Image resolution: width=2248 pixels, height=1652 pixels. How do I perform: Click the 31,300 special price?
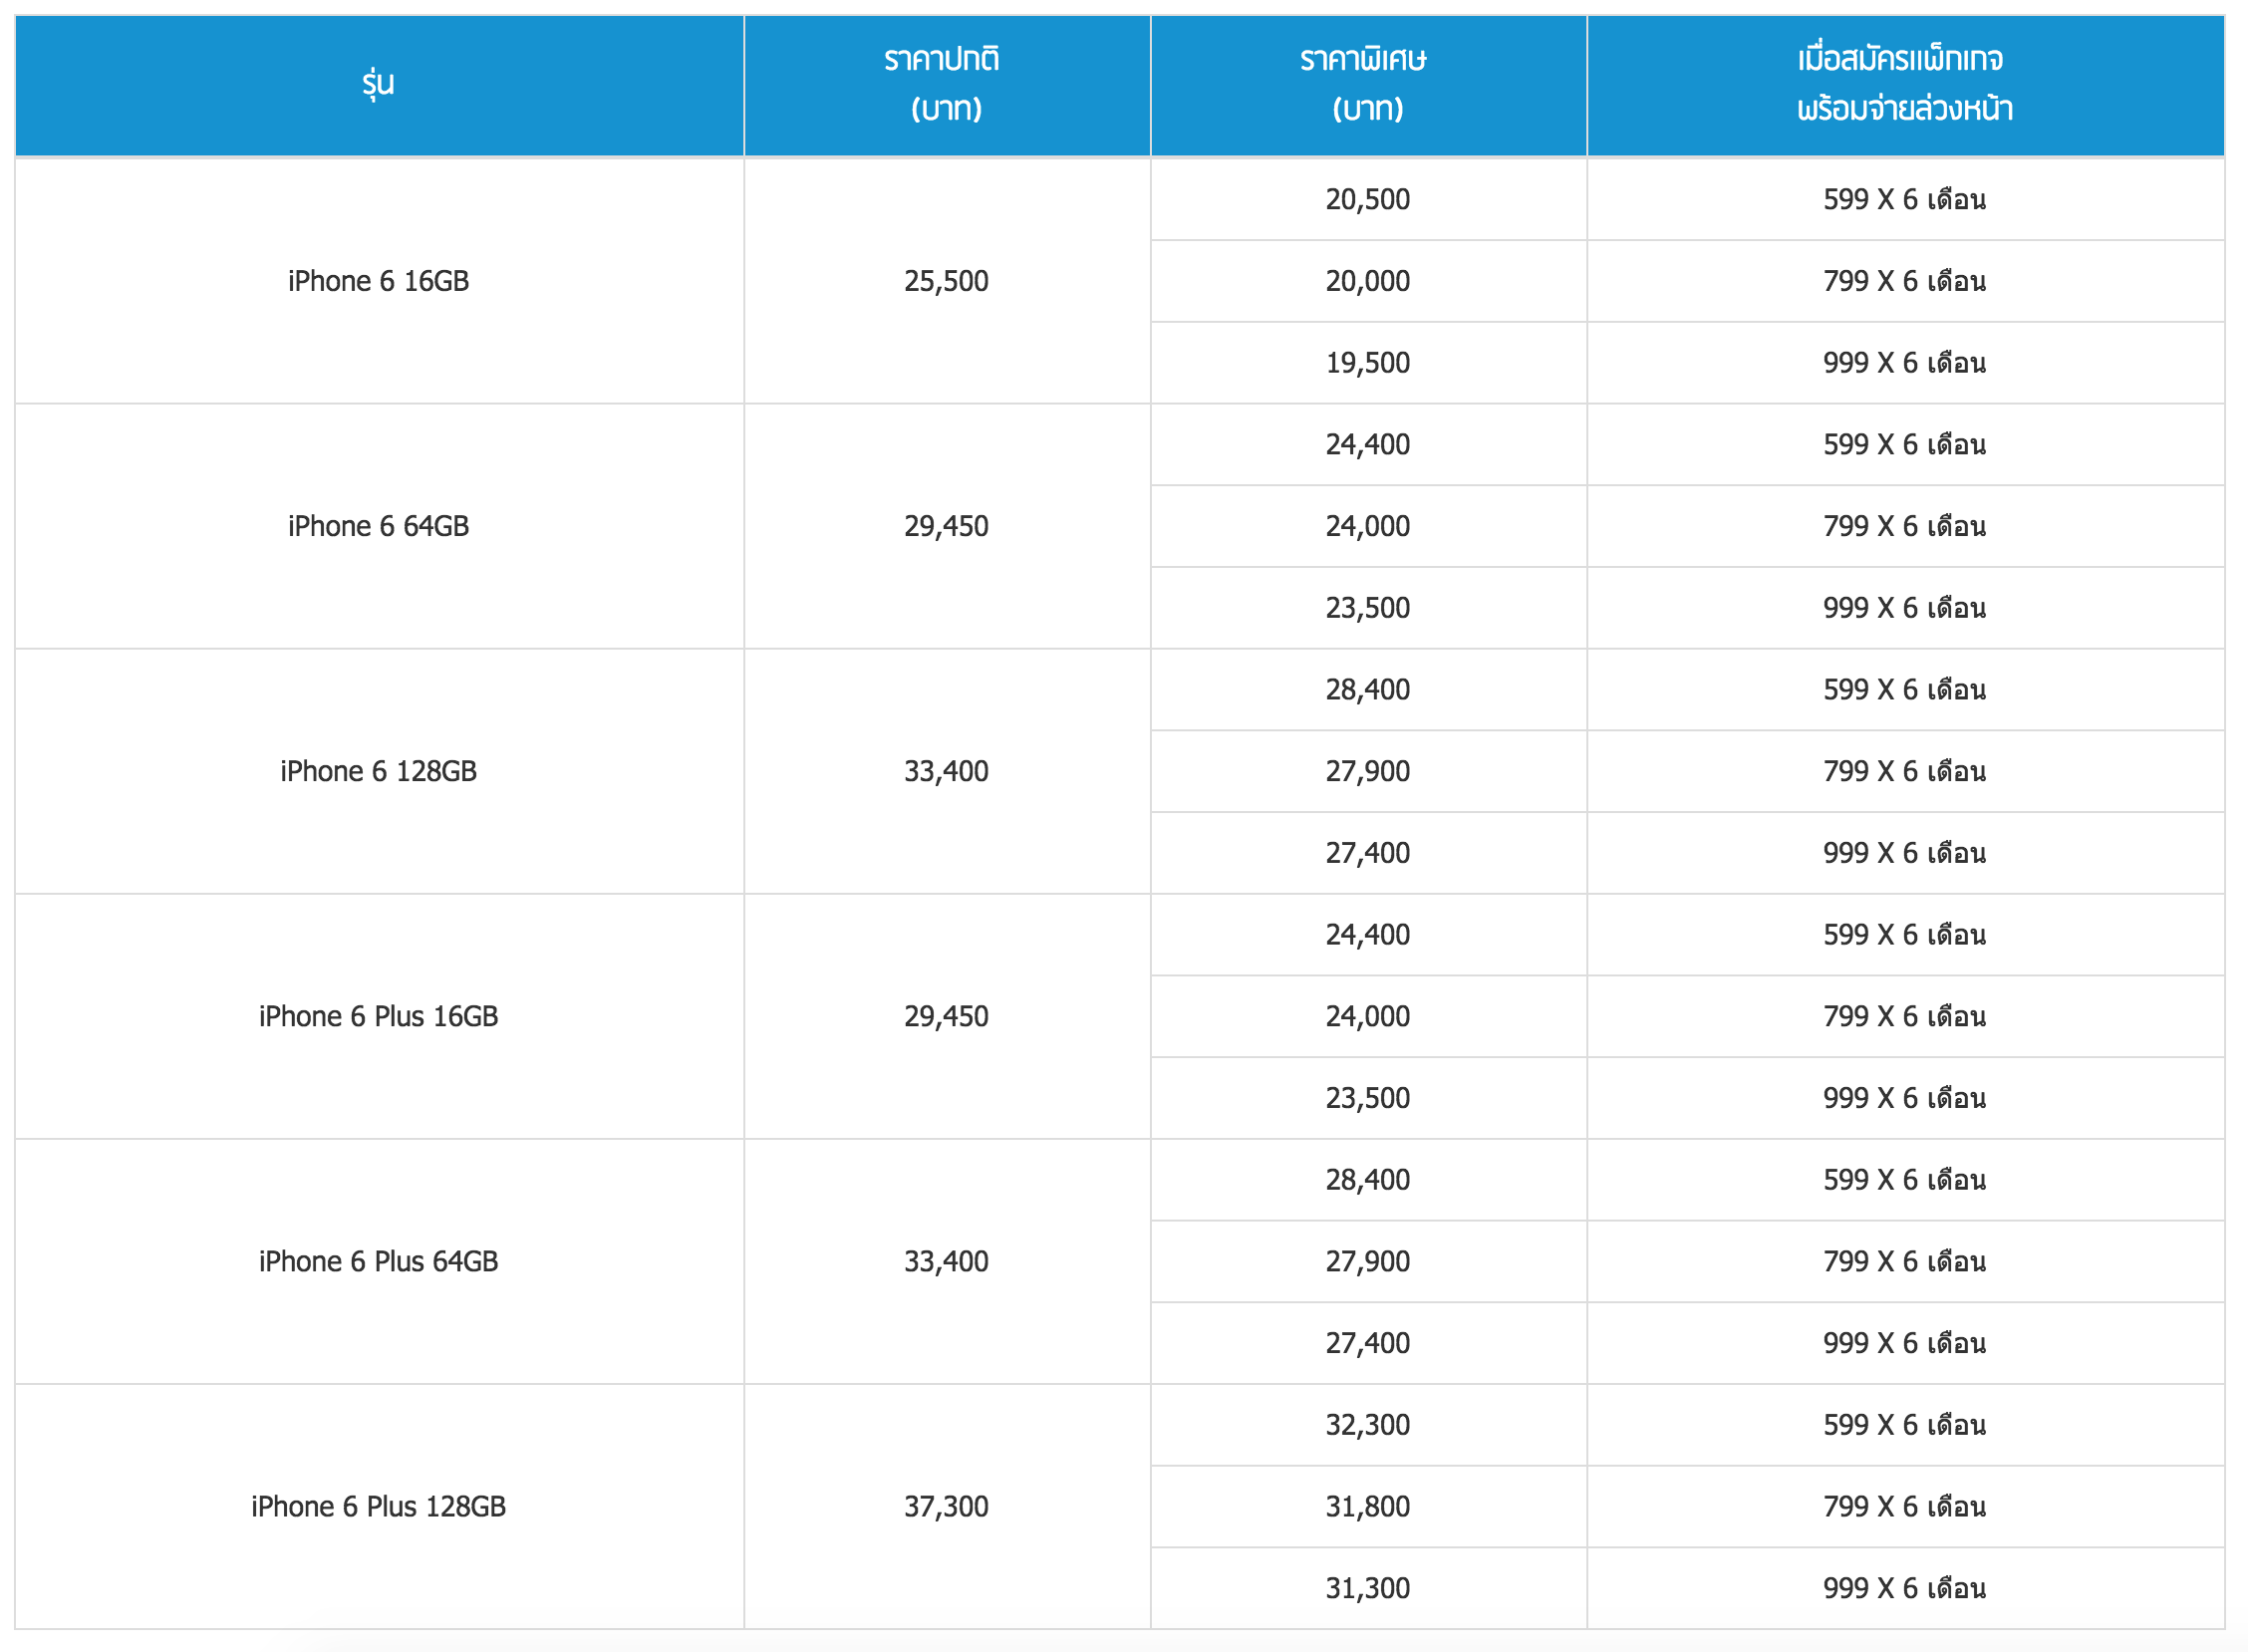(x=1367, y=1588)
